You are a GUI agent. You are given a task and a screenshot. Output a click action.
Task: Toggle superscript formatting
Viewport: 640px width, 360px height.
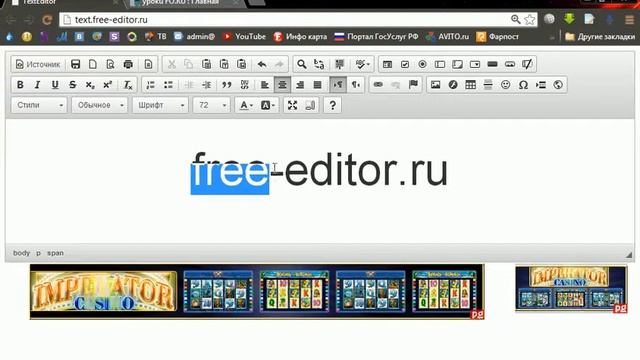pos(108,84)
